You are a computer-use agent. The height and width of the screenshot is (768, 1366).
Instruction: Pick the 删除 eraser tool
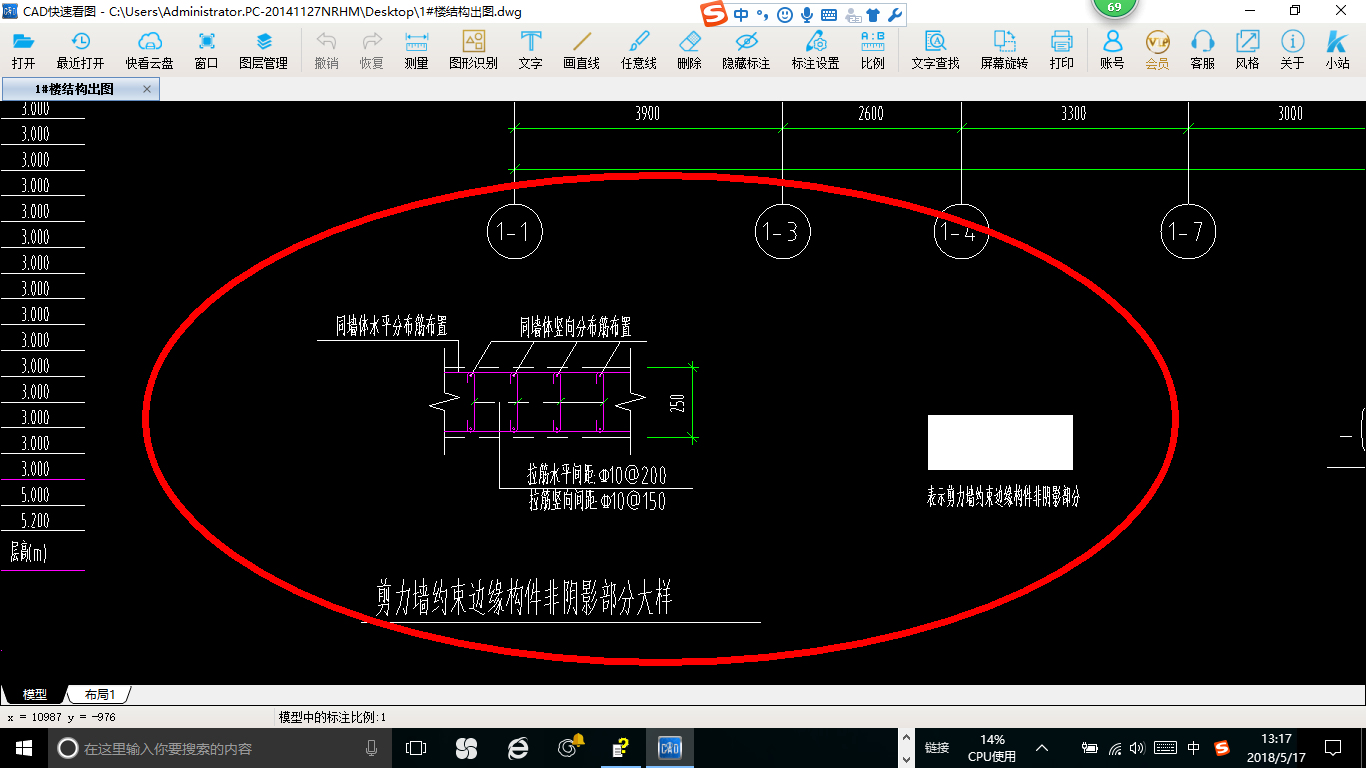tap(689, 50)
